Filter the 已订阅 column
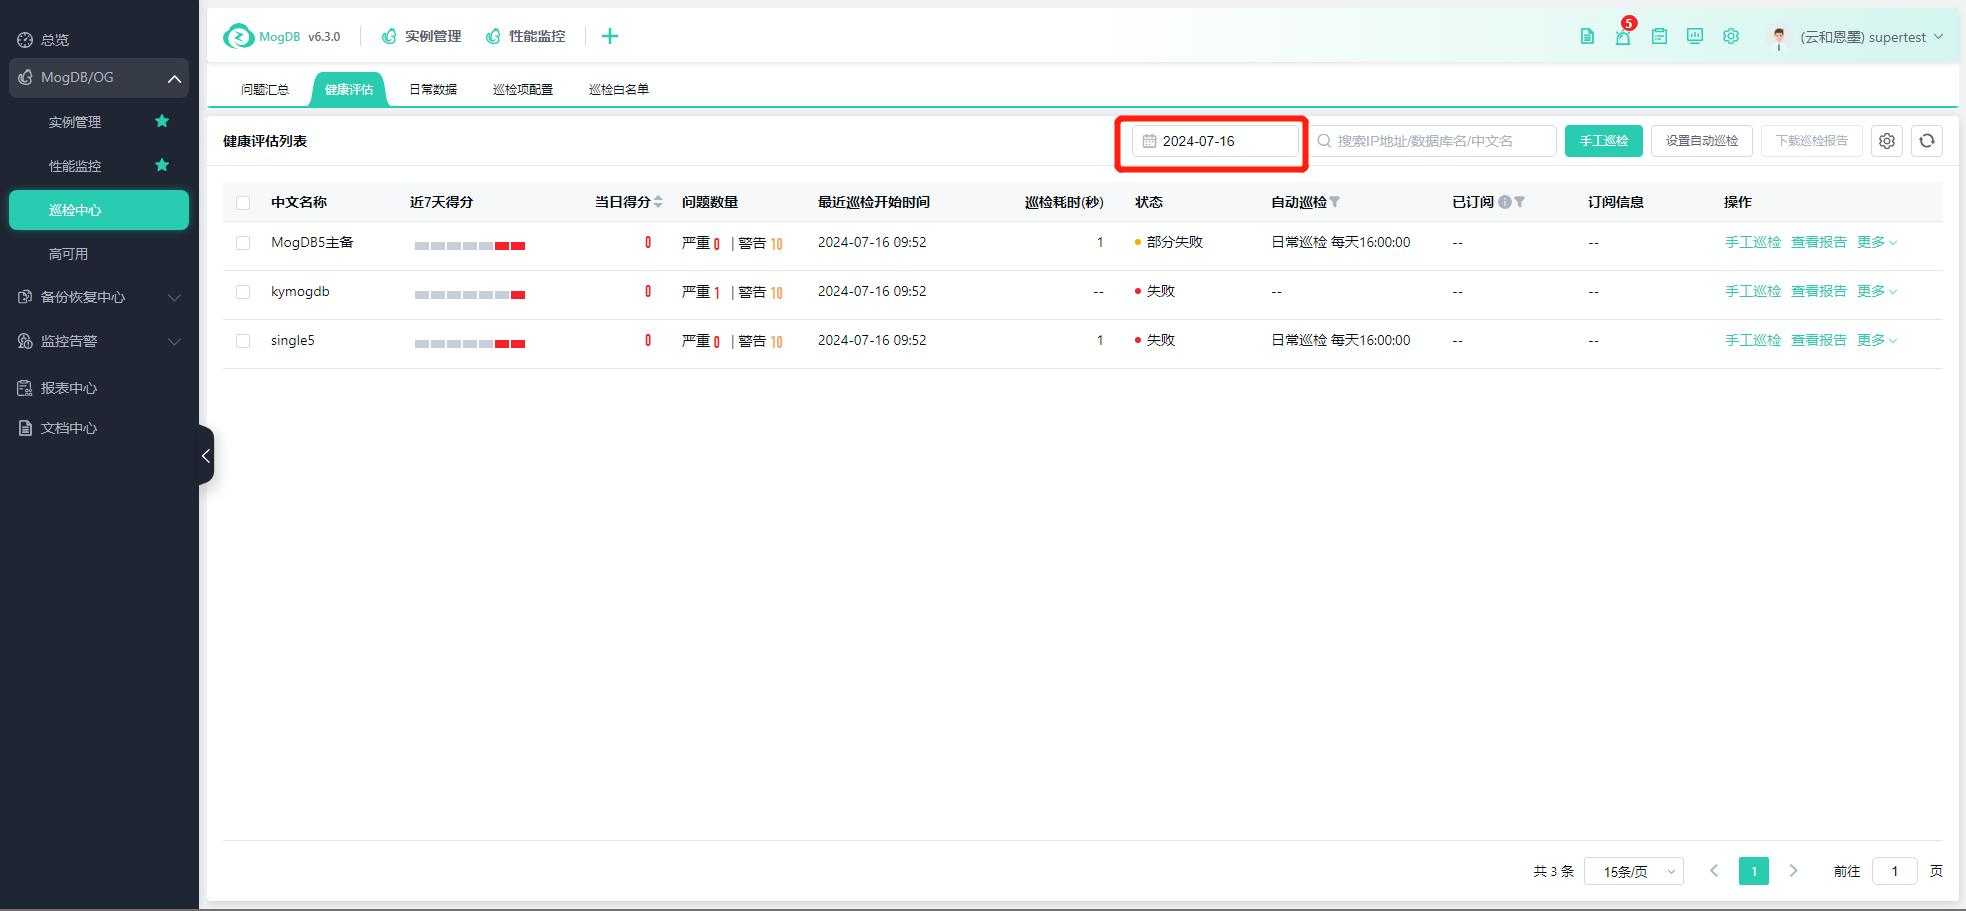The height and width of the screenshot is (911, 1966). click(1520, 202)
